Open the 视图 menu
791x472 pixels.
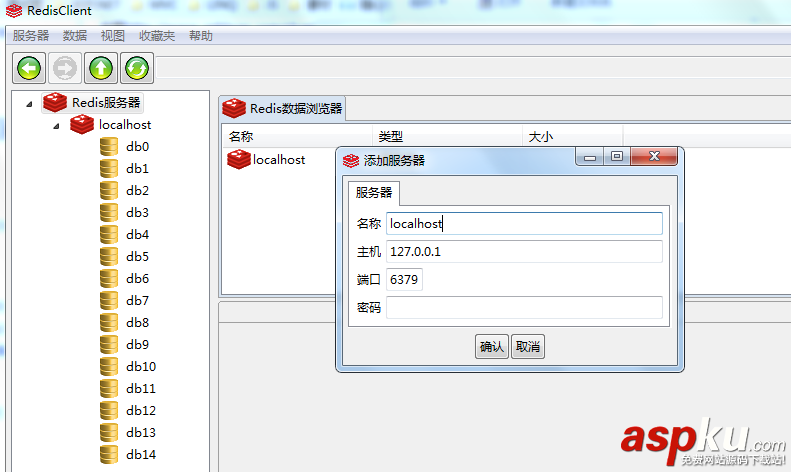(112, 36)
